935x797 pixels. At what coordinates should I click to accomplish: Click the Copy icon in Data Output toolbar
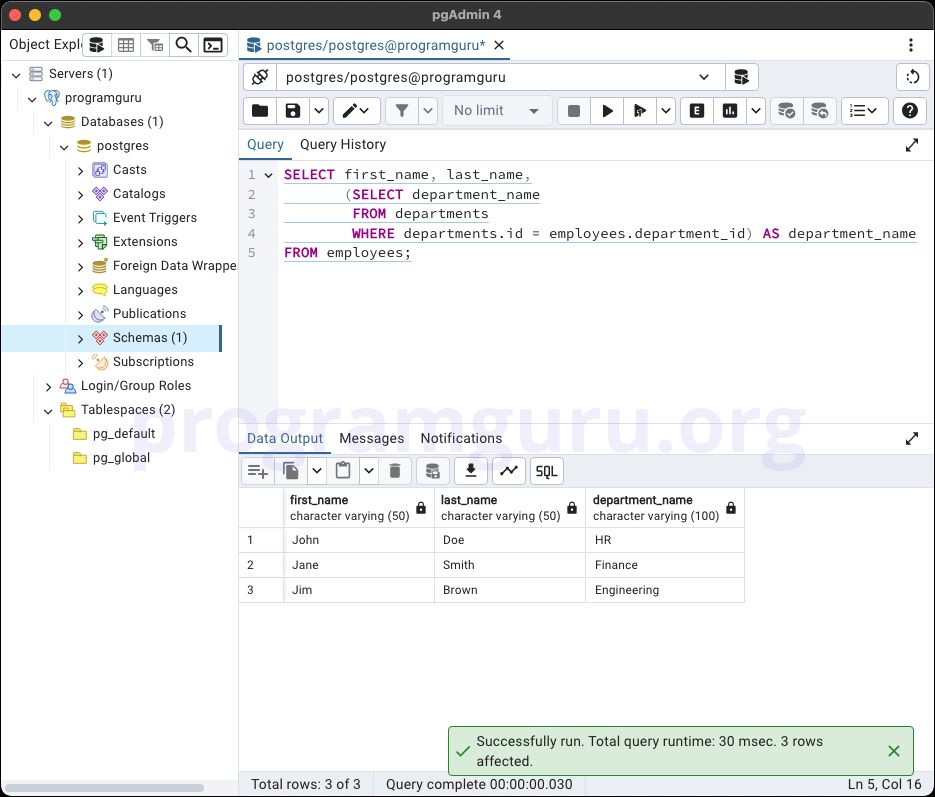(x=291, y=471)
